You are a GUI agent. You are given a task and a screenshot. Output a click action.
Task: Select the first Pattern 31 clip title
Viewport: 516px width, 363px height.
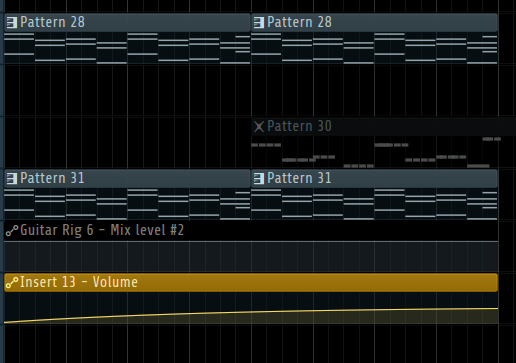click(x=52, y=178)
